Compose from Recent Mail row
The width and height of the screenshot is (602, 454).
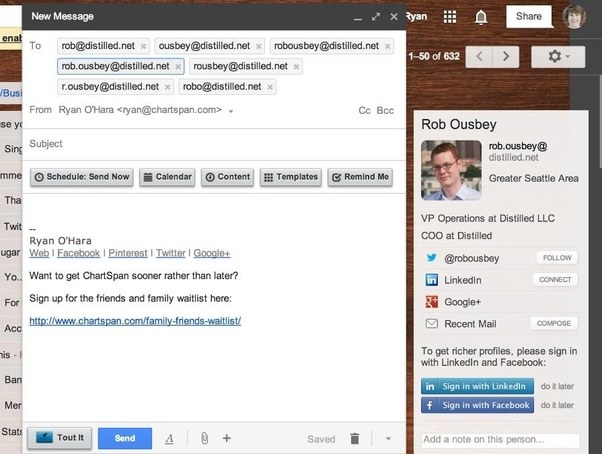coord(554,324)
